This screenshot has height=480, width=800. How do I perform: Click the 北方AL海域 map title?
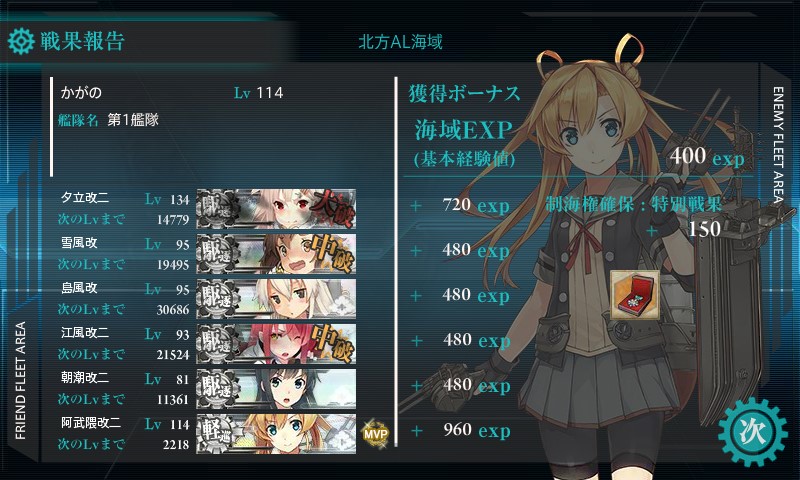401,42
